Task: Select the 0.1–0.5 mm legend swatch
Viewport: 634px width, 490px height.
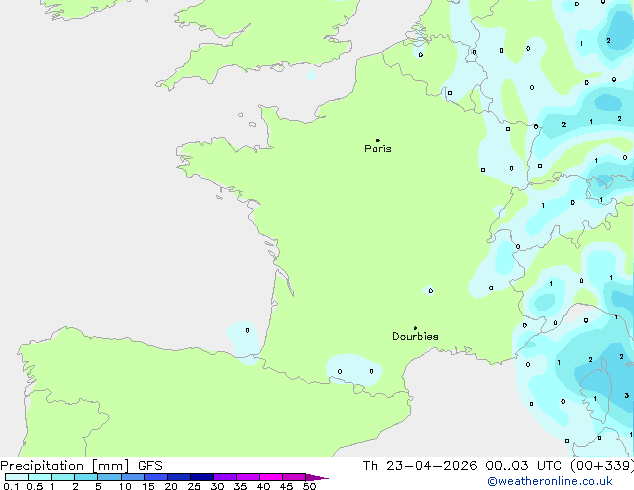Action: tap(17, 477)
